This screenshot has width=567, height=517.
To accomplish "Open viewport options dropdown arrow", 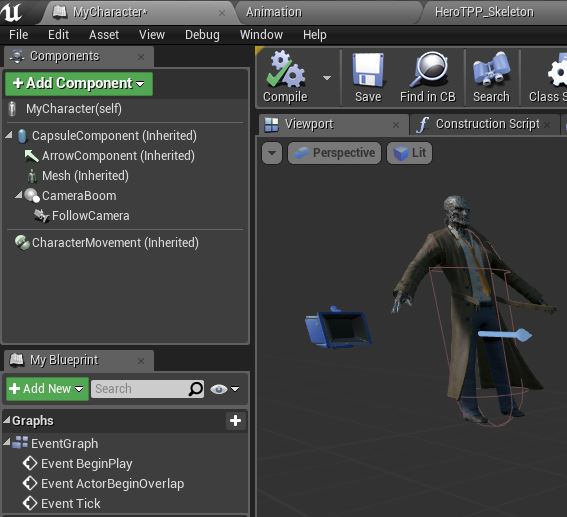I will pyautogui.click(x=272, y=153).
